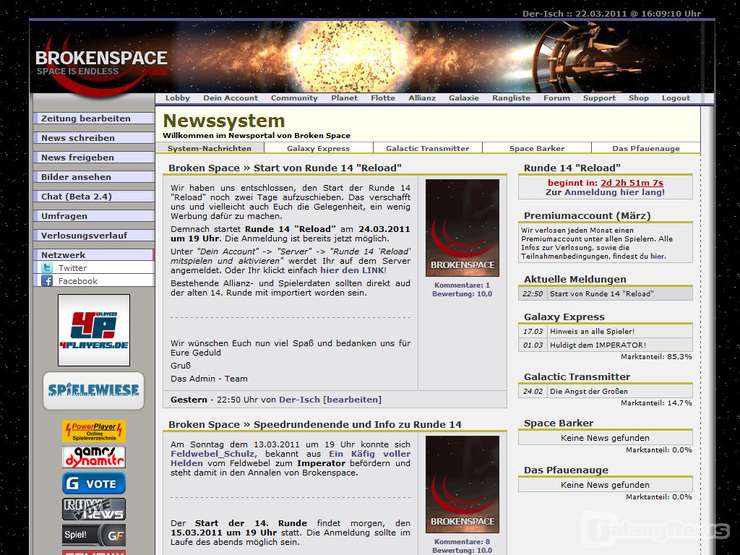
Task: Open News schreiben in sidebar
Action: (x=93, y=138)
